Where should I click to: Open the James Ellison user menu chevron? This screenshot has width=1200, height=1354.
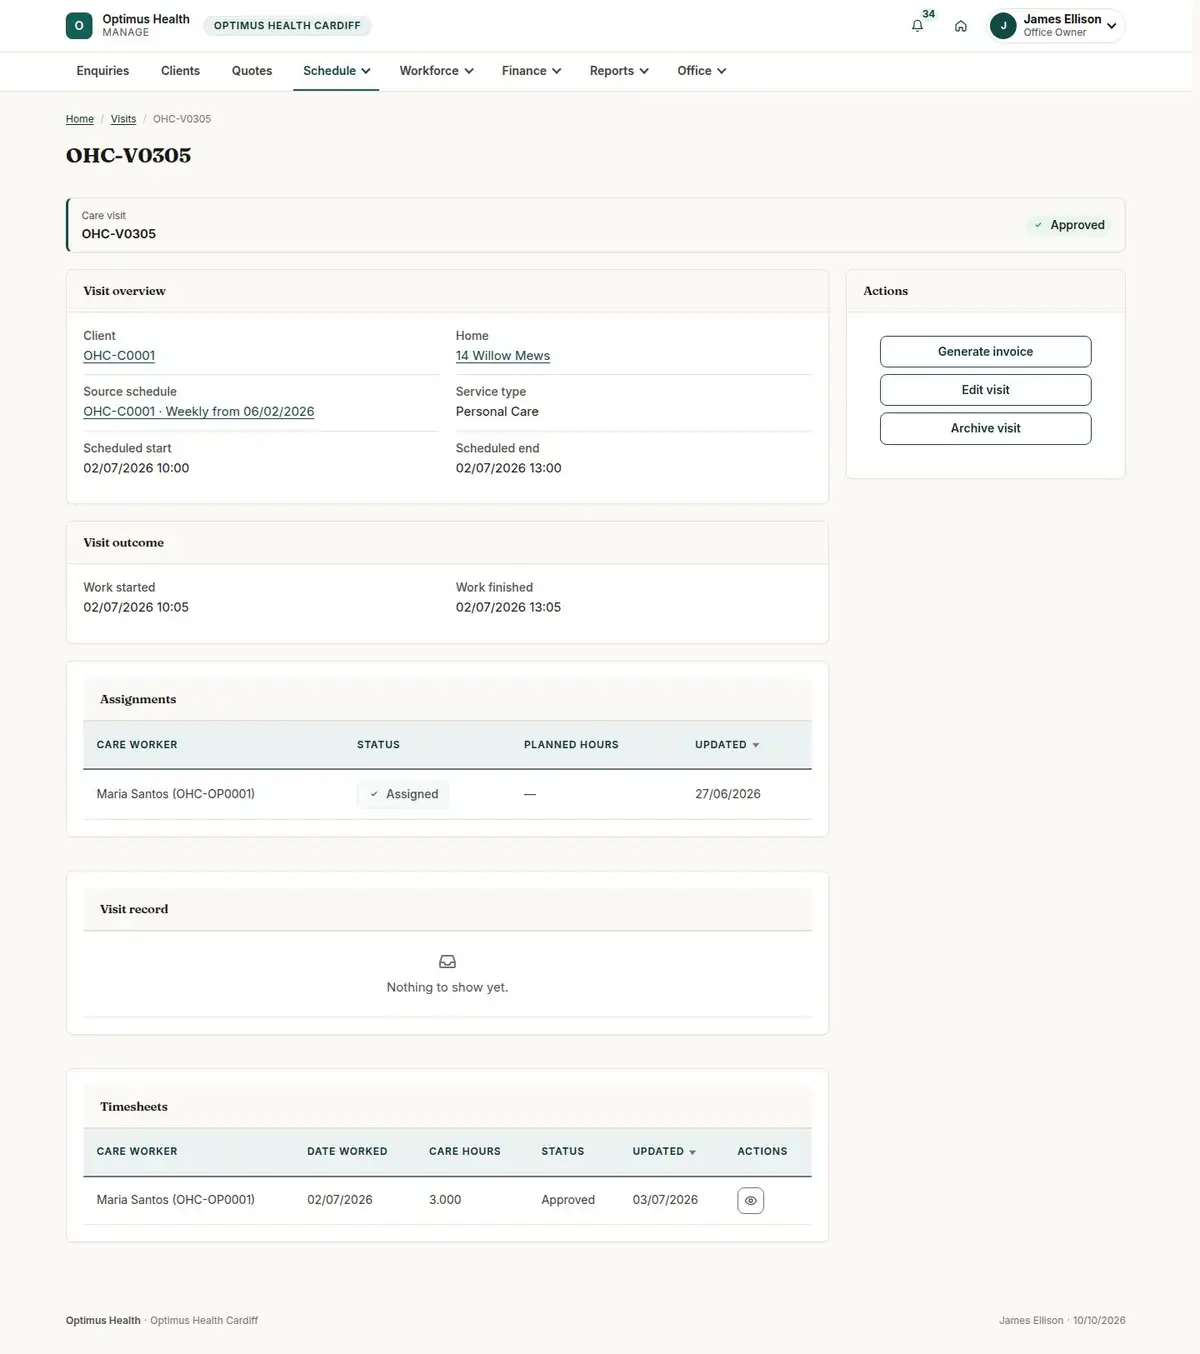tap(1111, 26)
